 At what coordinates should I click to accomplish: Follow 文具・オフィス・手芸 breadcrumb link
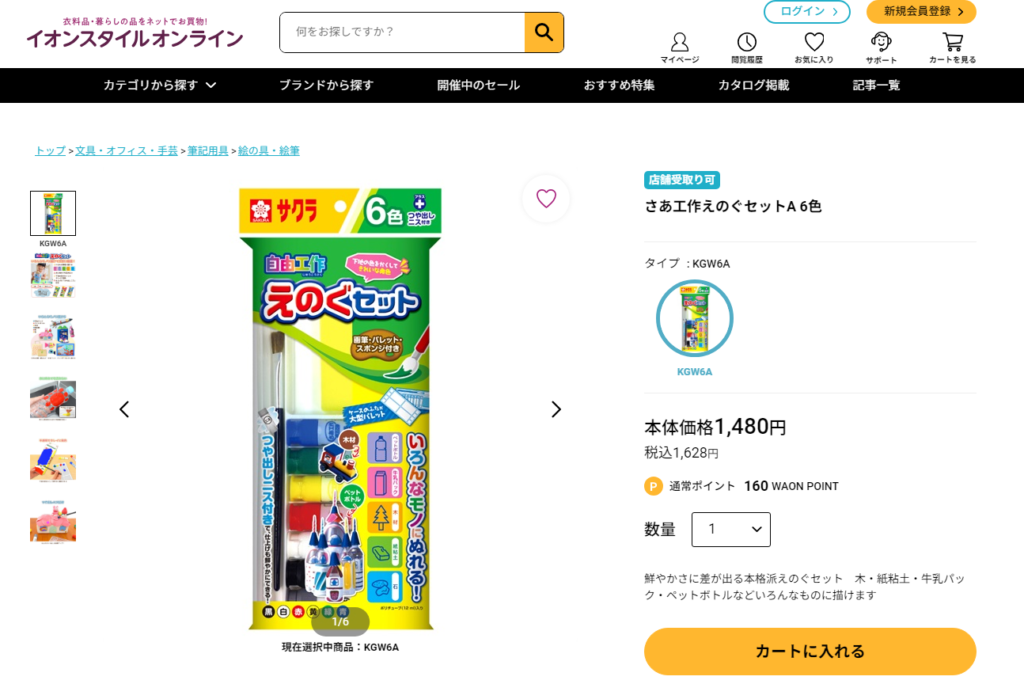pyautogui.click(x=126, y=151)
